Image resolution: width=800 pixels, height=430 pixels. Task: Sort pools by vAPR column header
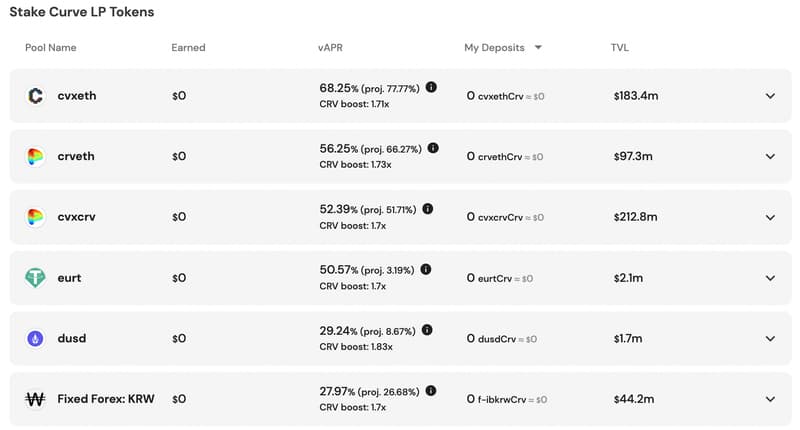[332, 48]
